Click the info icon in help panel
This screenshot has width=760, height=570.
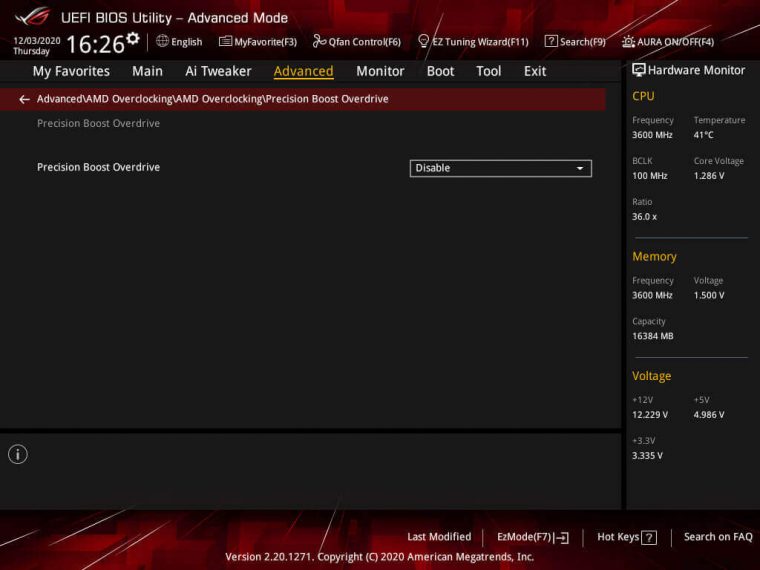point(18,455)
